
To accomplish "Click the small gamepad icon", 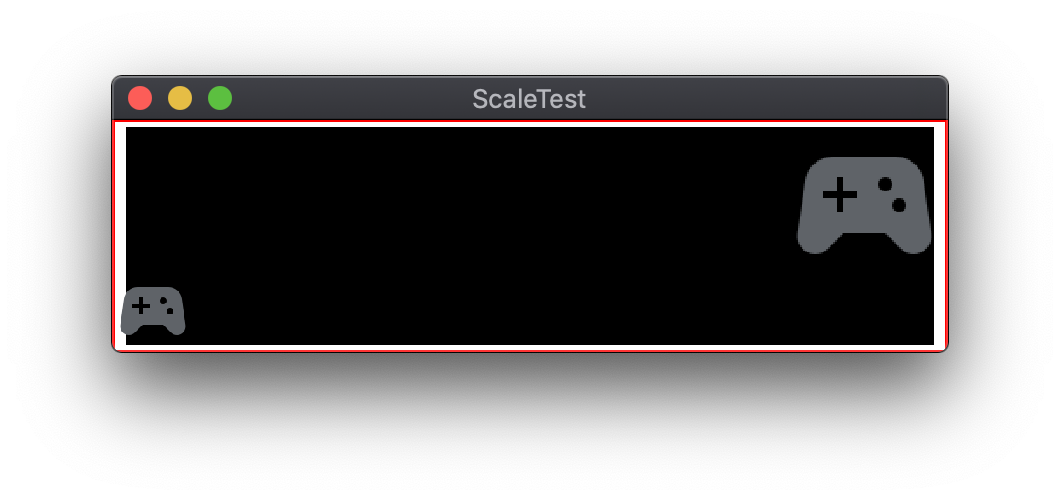I will coord(153,310).
